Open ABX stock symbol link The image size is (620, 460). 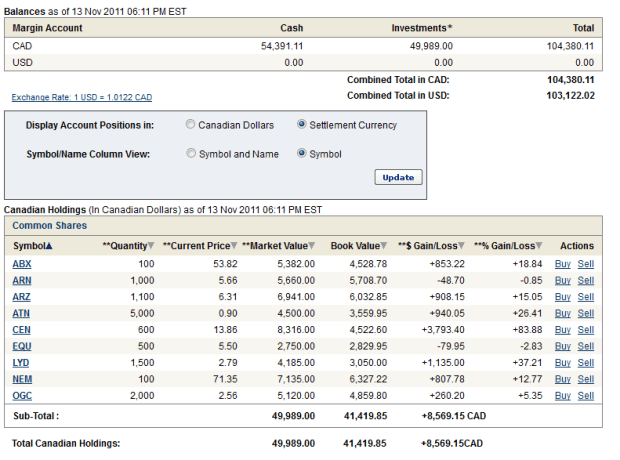(22, 264)
